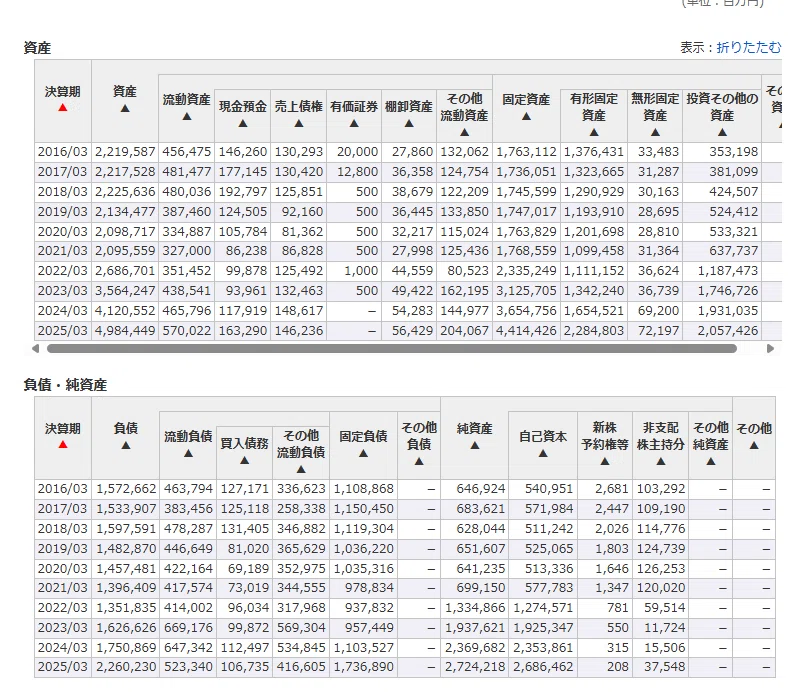Click investments value 2,057,426
The width and height of the screenshot is (792, 694).
(728, 331)
